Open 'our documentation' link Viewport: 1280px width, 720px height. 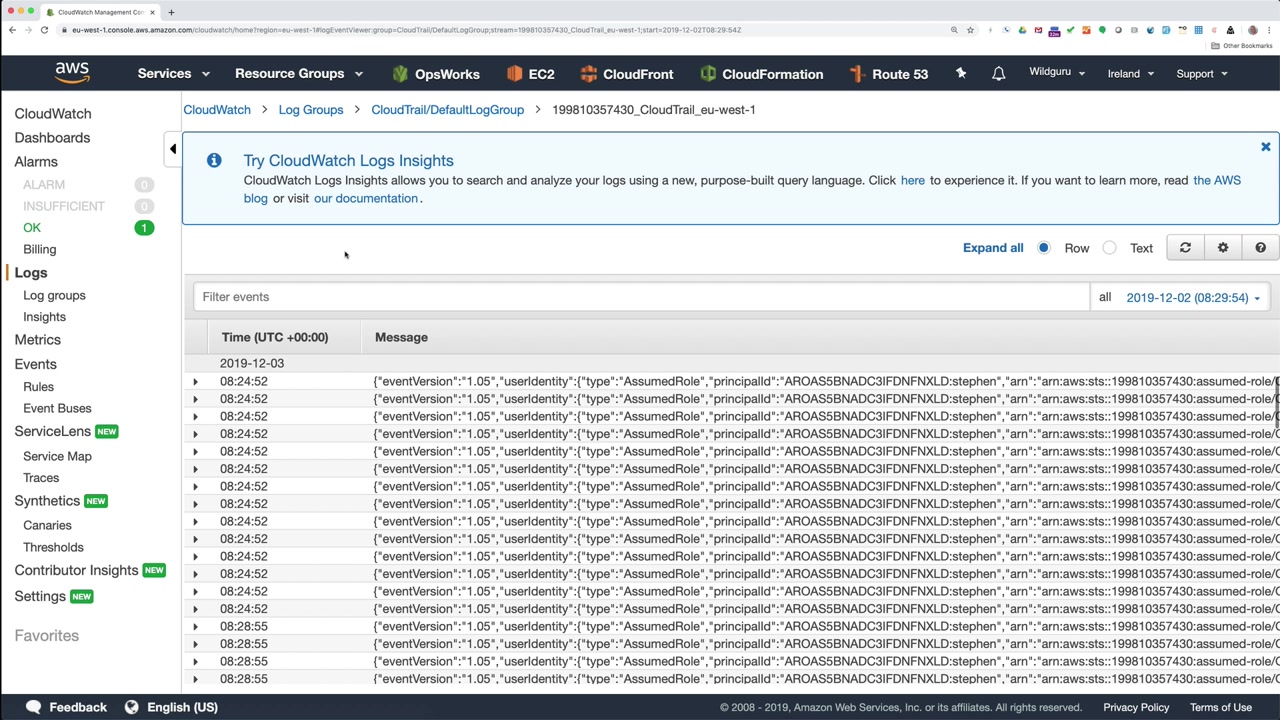[366, 198]
